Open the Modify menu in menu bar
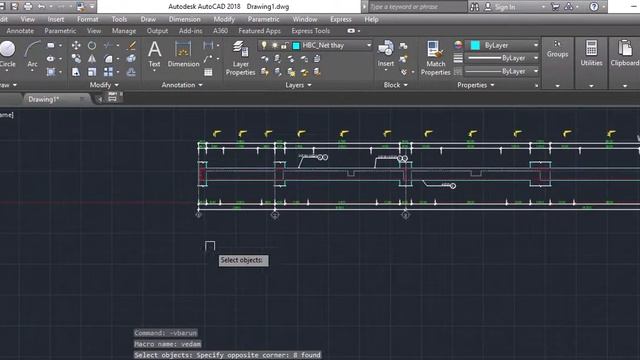Screen dimensions: 640x360 pyautogui.click(x=224, y=19)
